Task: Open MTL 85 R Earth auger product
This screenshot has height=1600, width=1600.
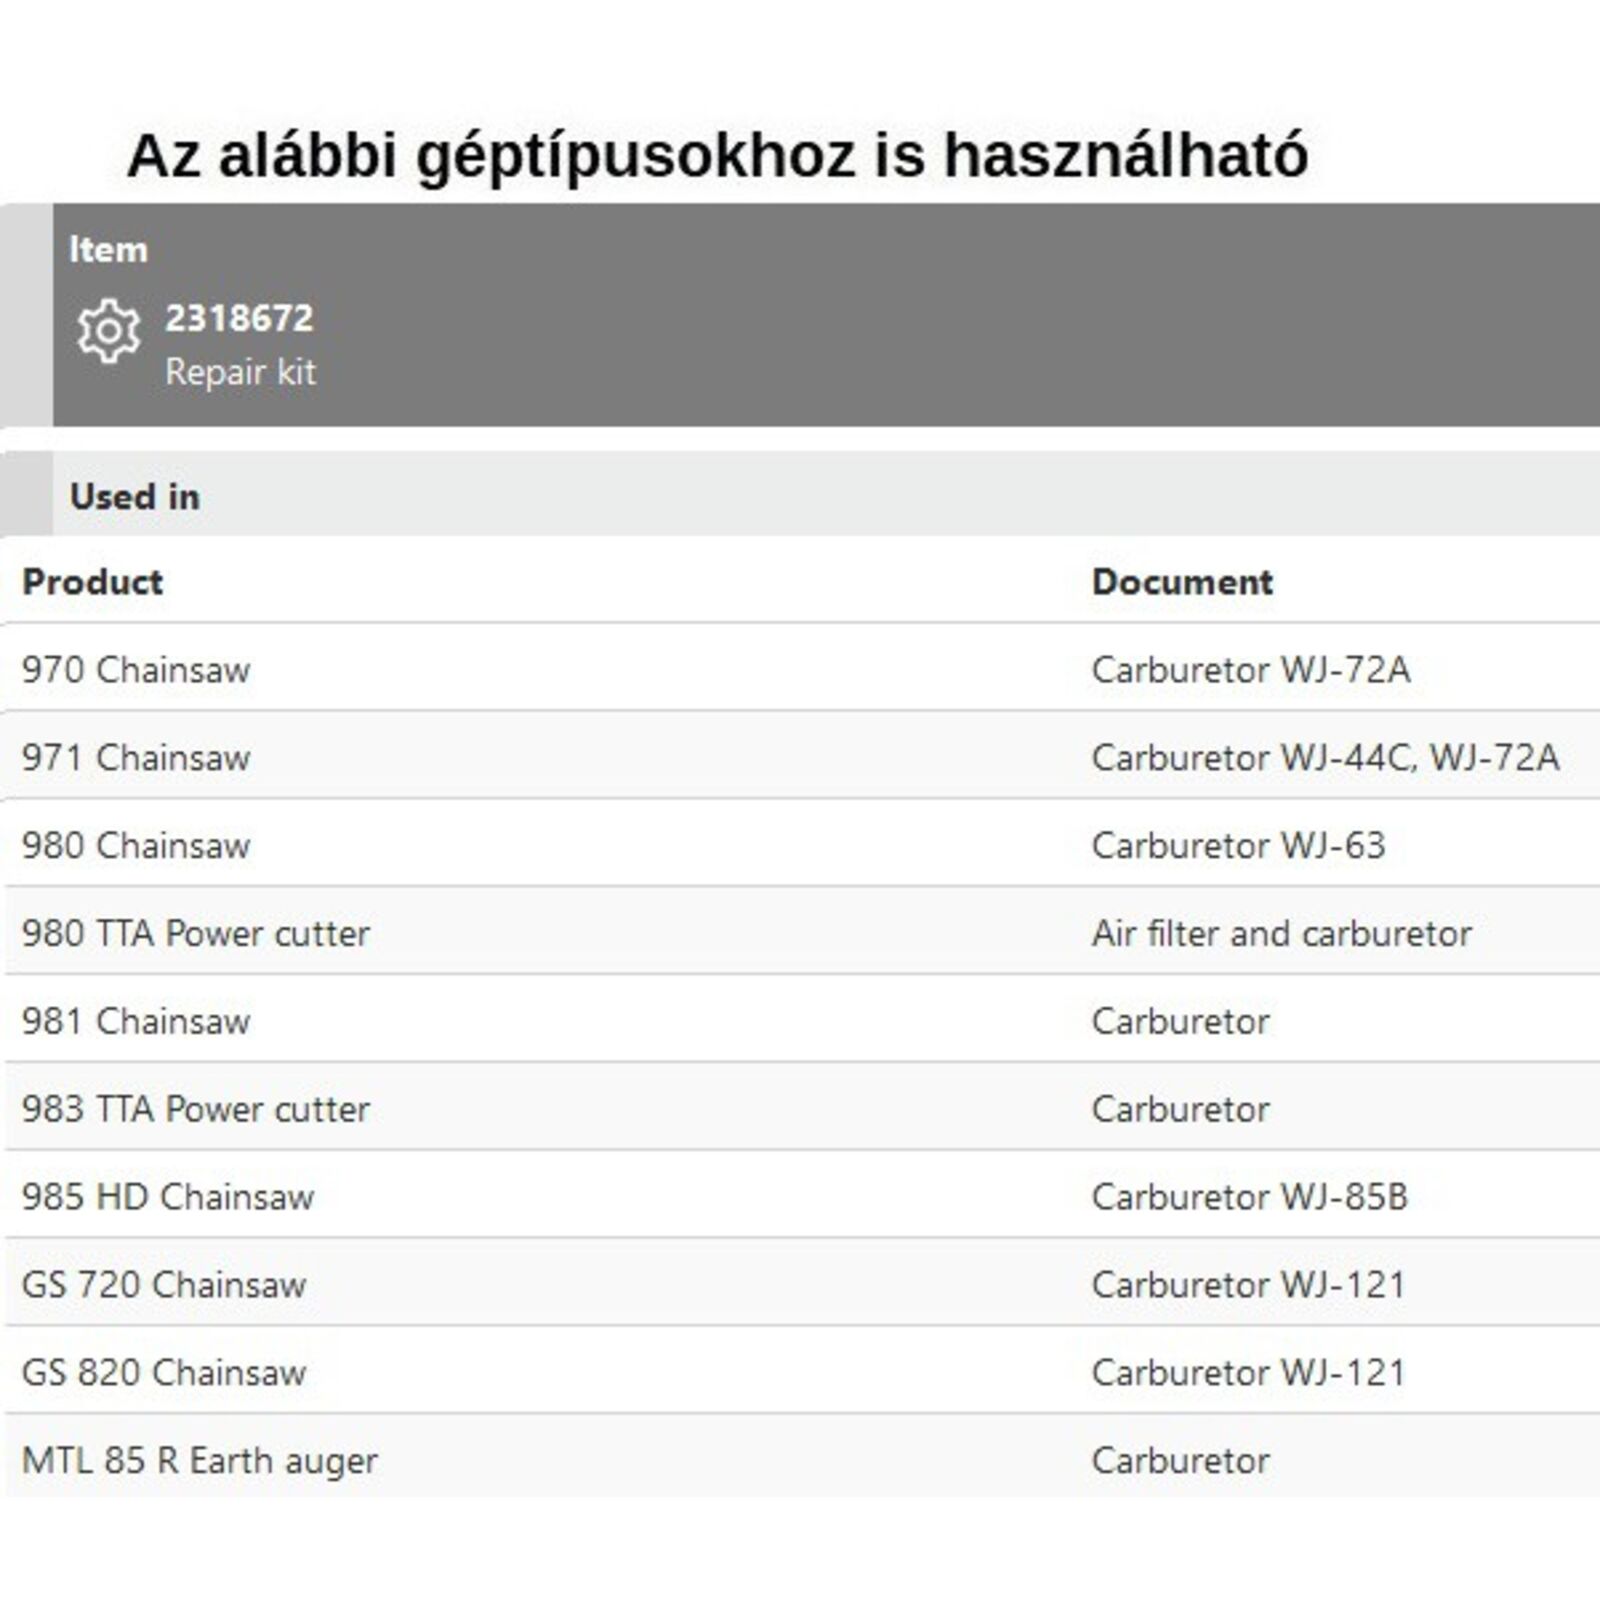Action: [x=200, y=1461]
